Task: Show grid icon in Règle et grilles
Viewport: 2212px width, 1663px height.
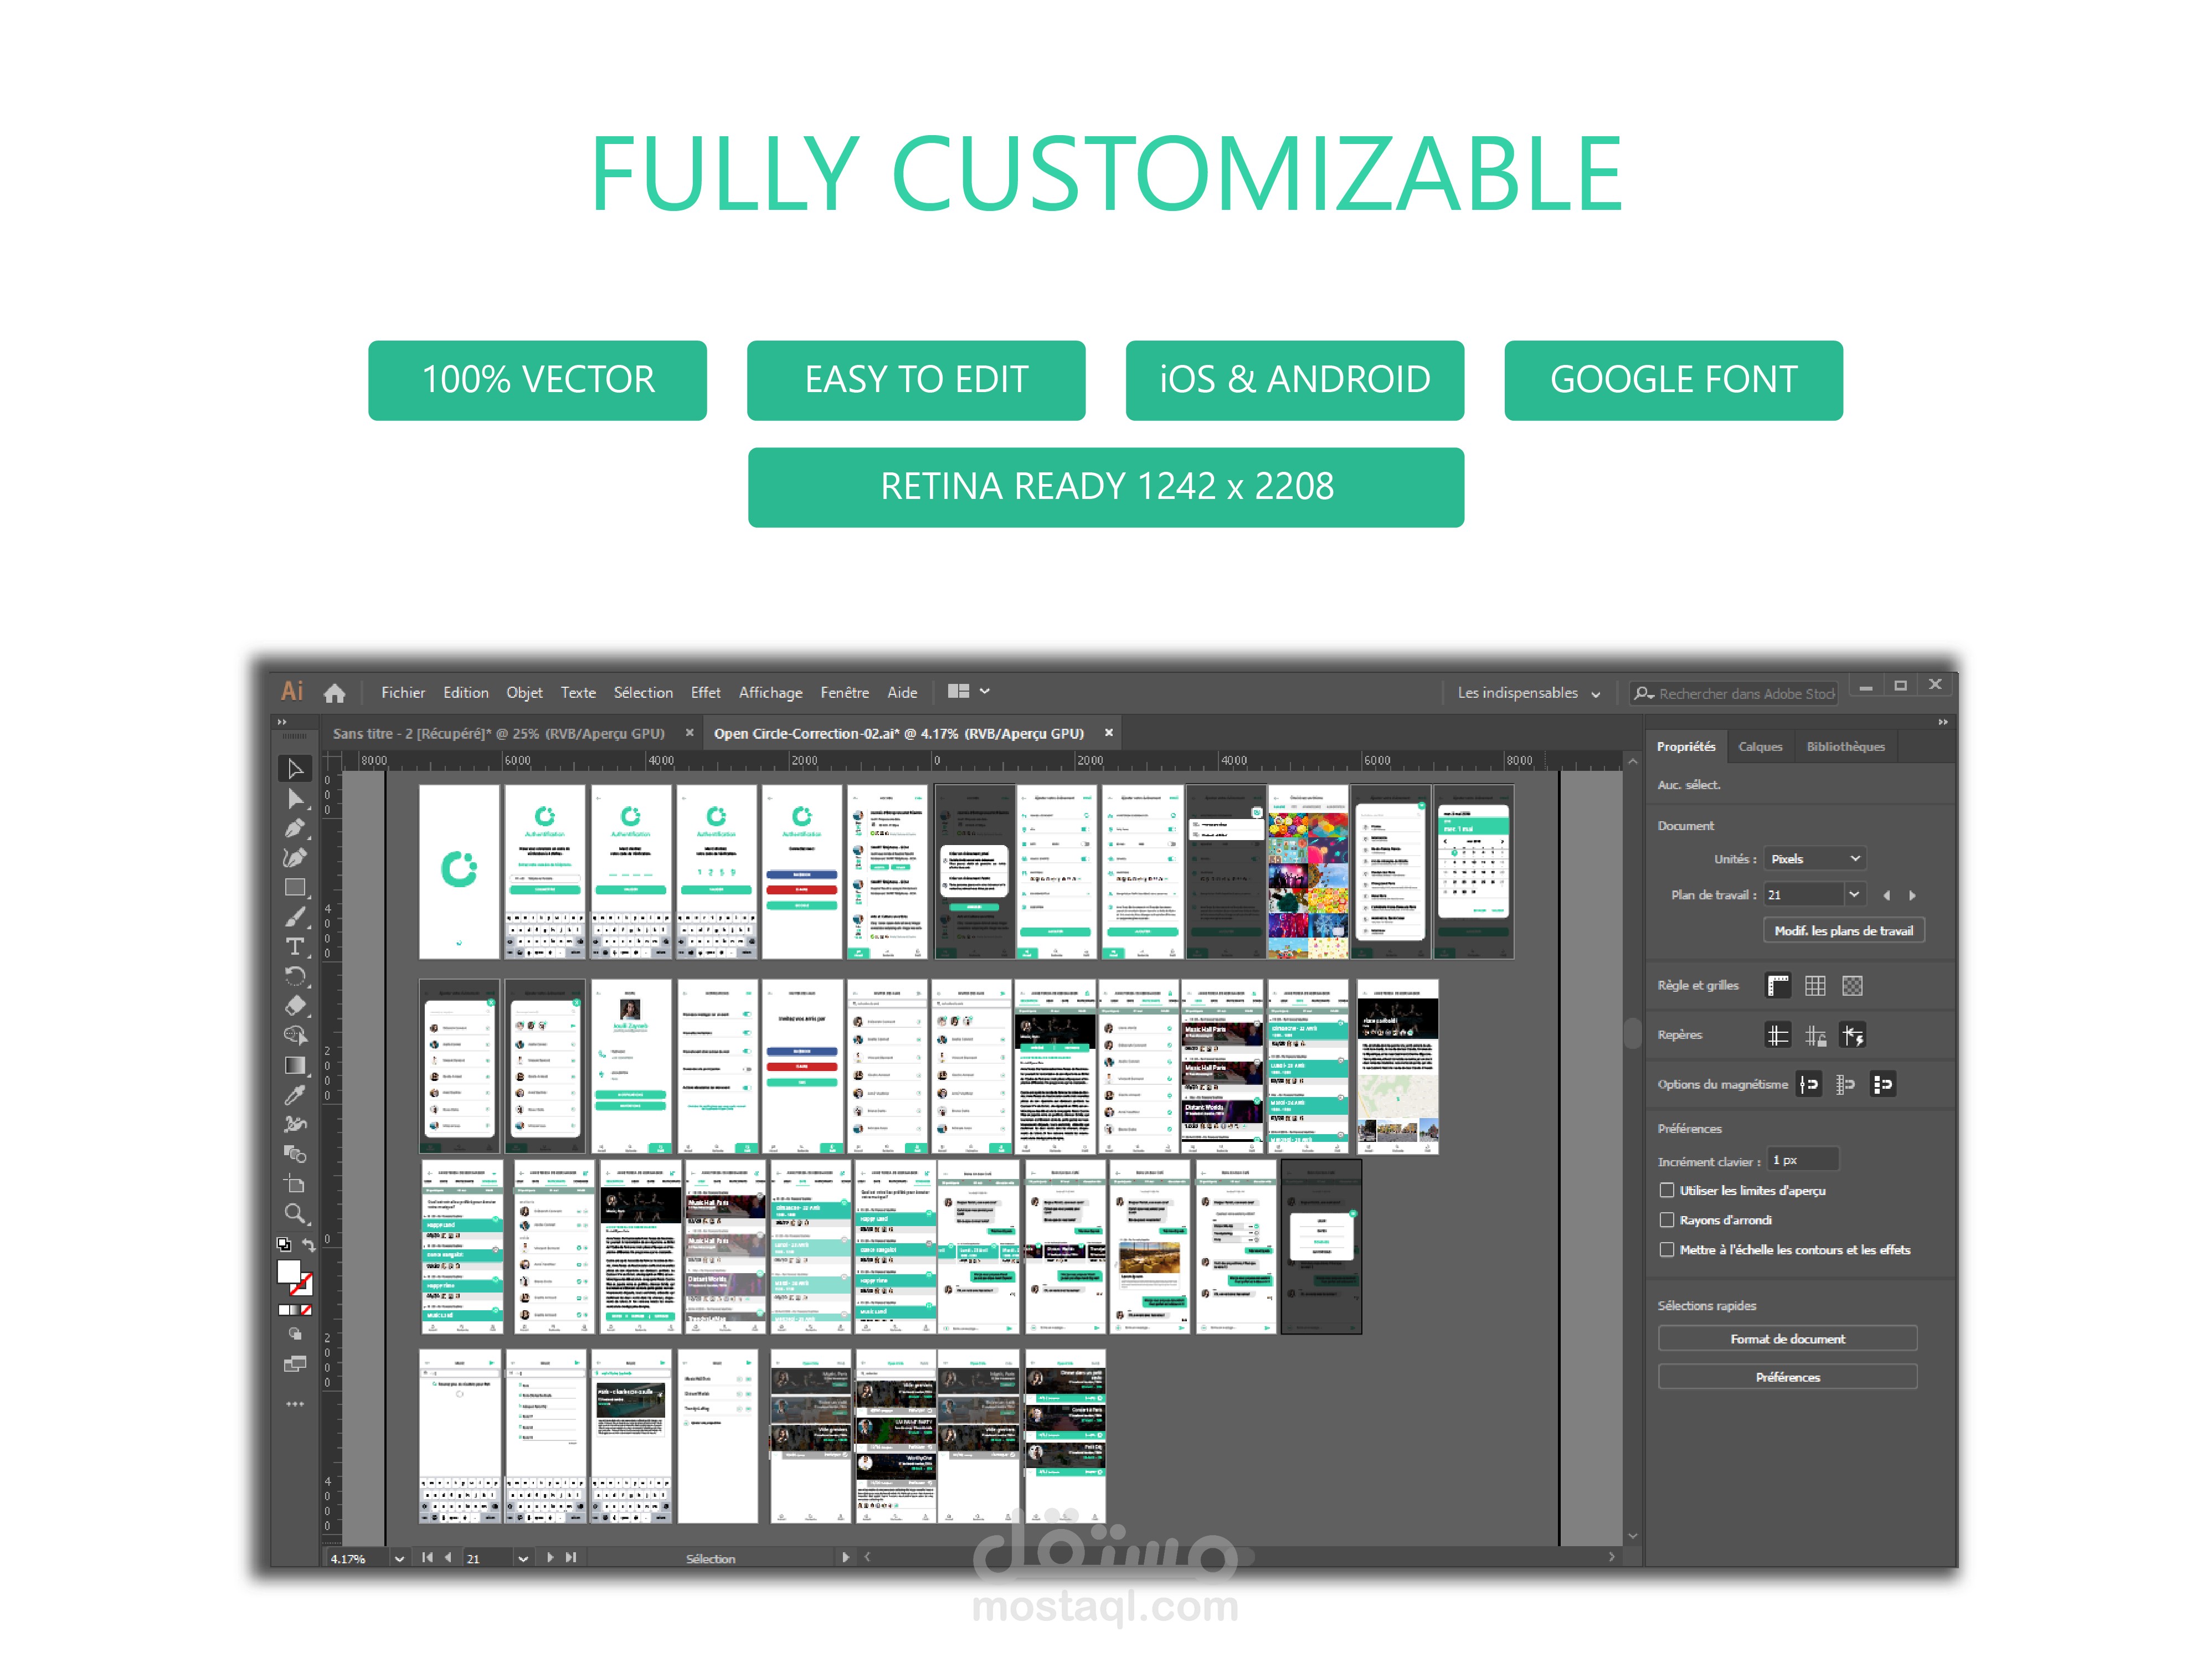Action: pos(1814,986)
